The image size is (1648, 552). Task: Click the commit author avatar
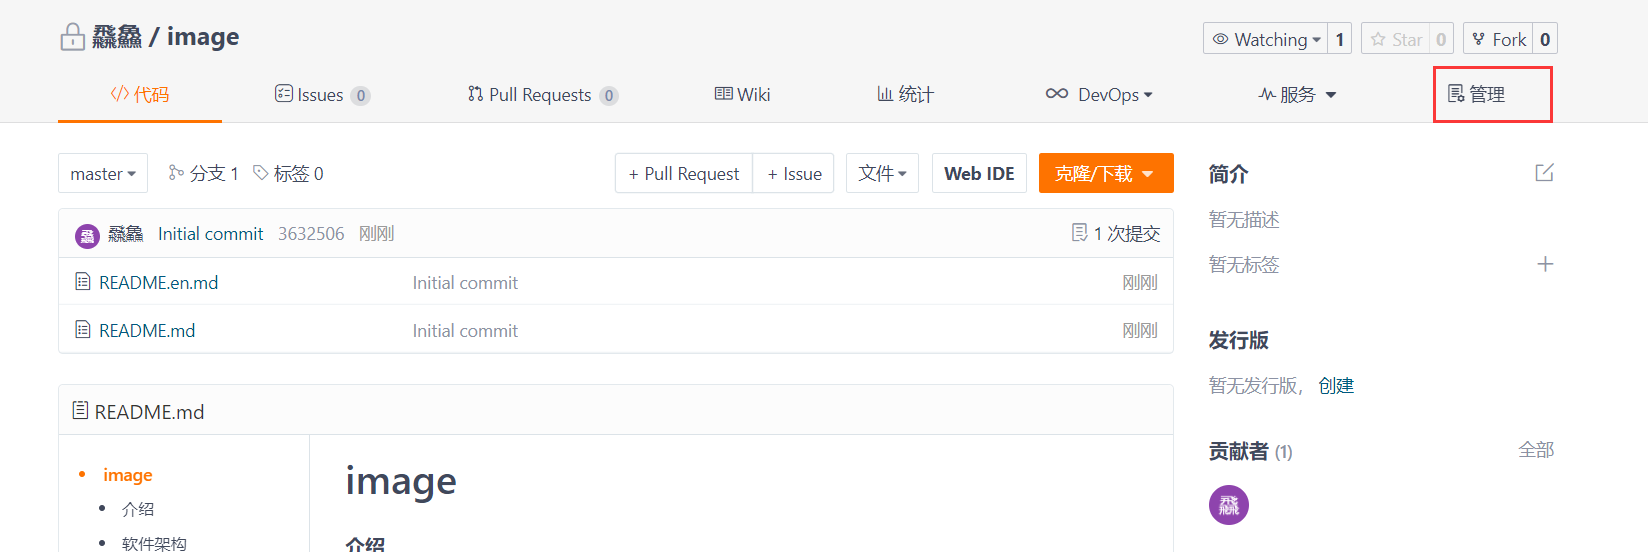tap(87, 236)
